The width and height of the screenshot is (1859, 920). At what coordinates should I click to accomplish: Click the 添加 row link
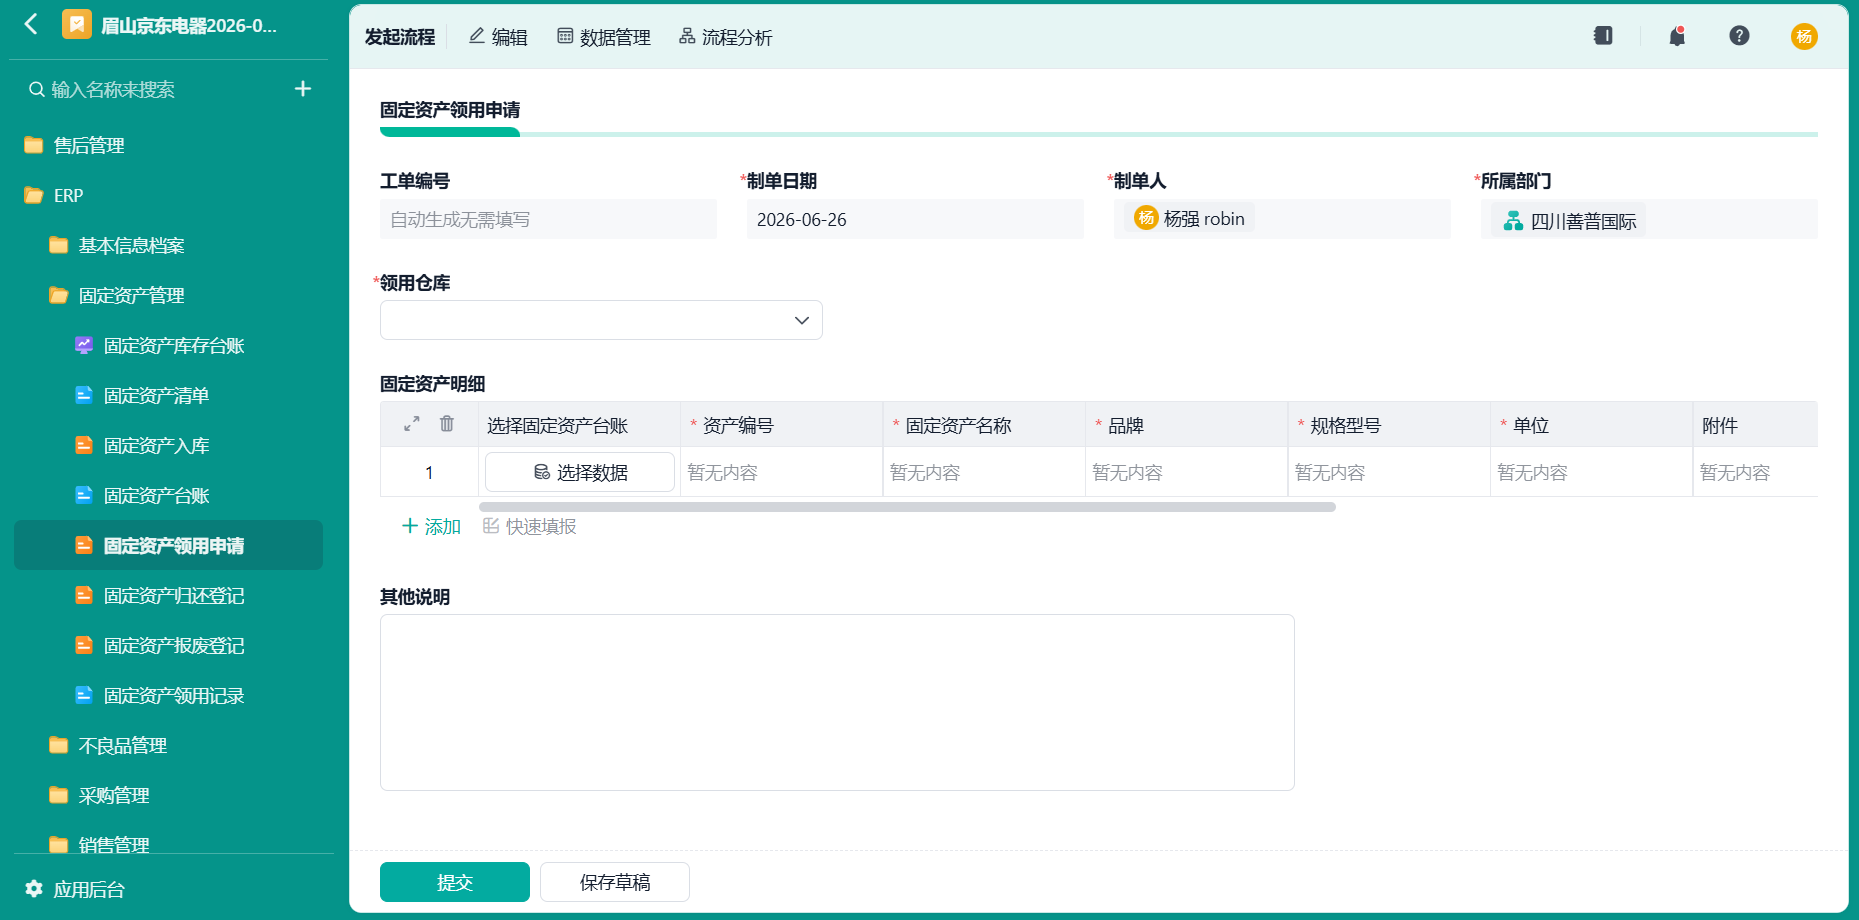[431, 526]
